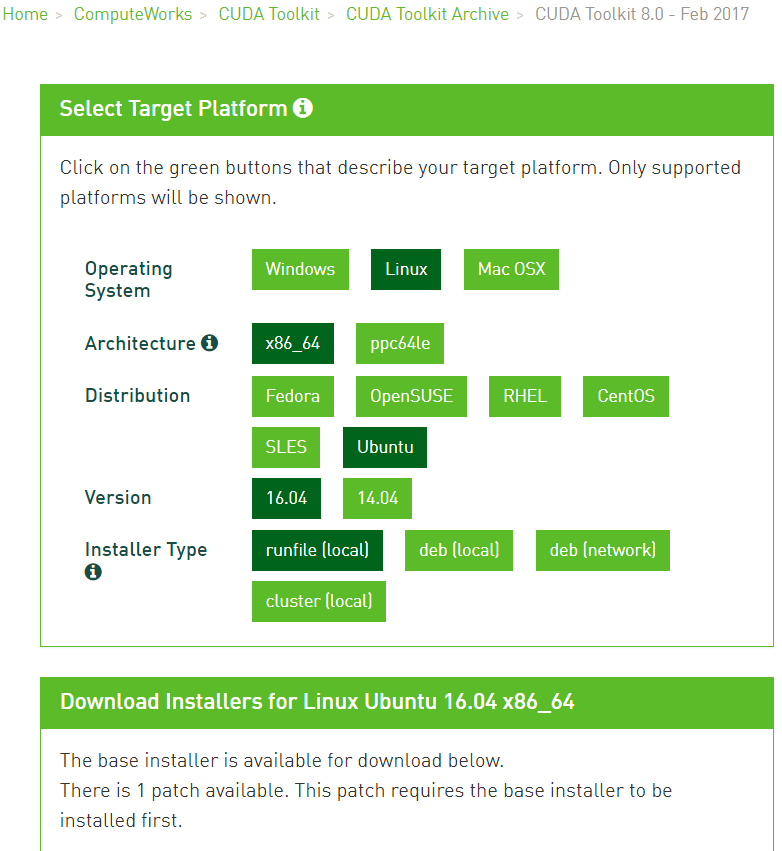The height and width of the screenshot is (851, 782).
Task: Select deb (network) installer type
Action: point(603,550)
